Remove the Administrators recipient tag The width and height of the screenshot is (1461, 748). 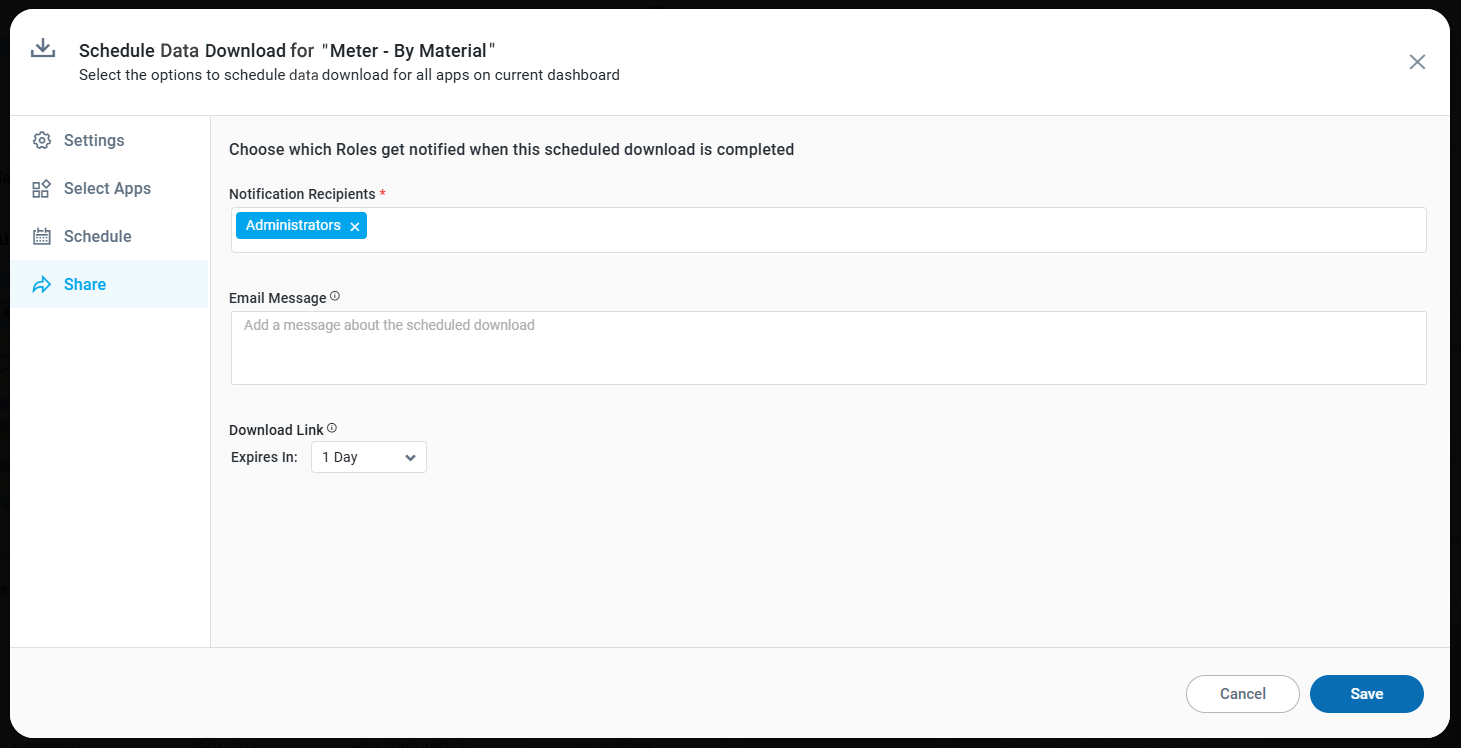[x=355, y=227]
